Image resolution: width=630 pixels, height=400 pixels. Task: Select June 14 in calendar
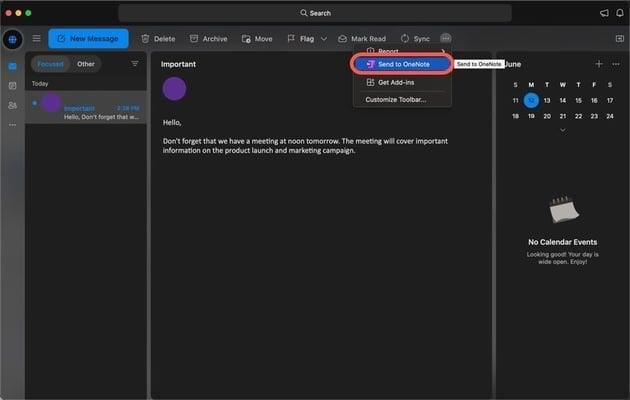coord(563,100)
